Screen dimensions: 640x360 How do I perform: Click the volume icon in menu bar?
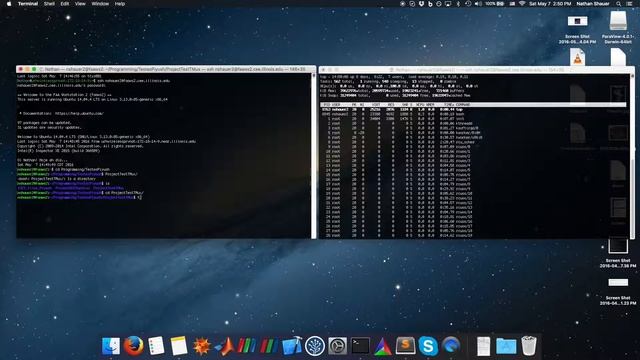coord(478,4)
